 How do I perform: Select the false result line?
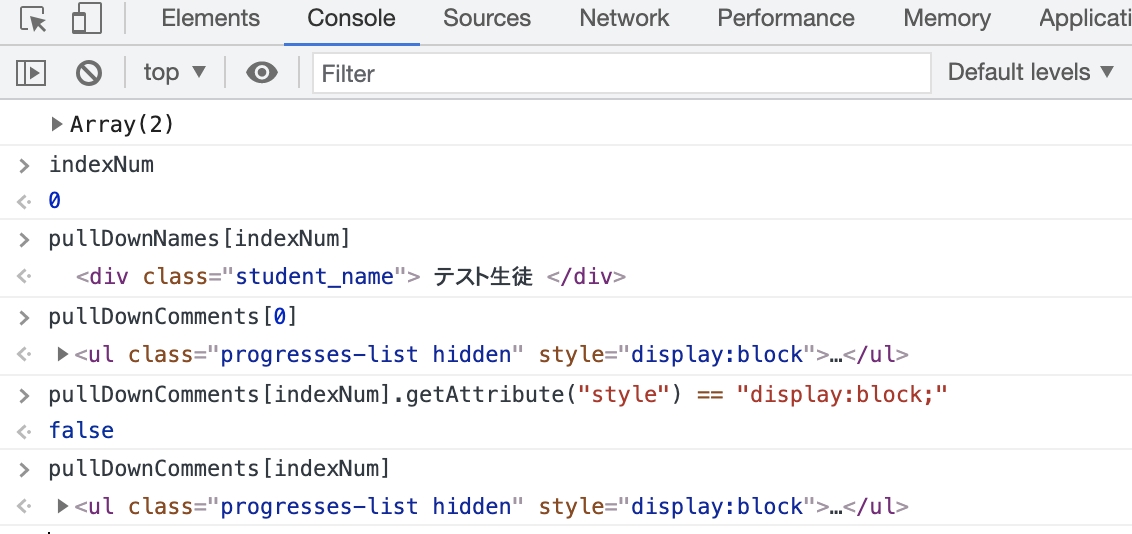tap(81, 431)
